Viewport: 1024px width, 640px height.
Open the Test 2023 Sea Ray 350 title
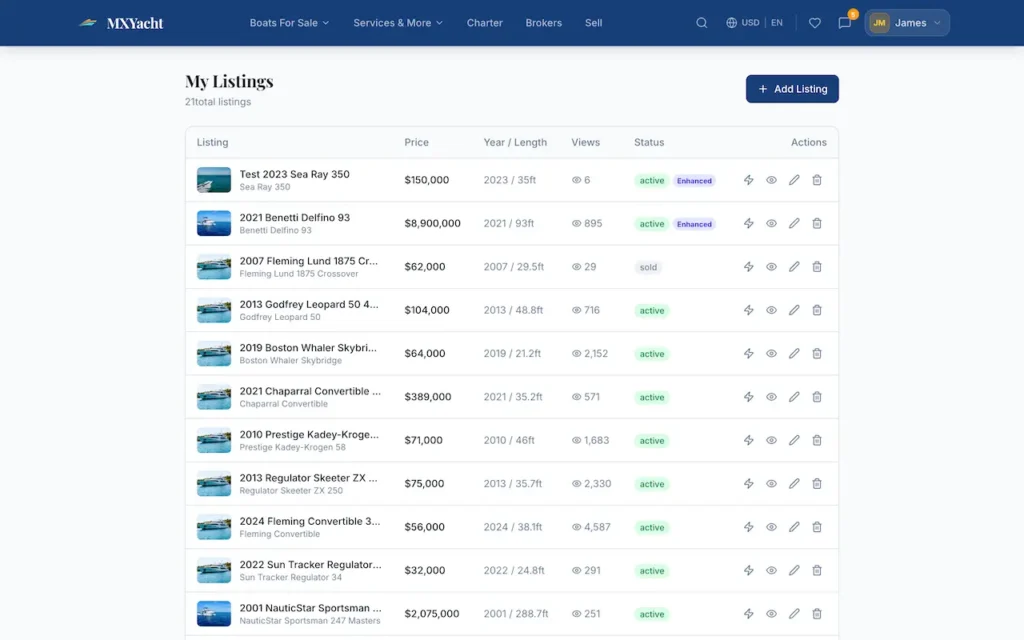[295, 174]
